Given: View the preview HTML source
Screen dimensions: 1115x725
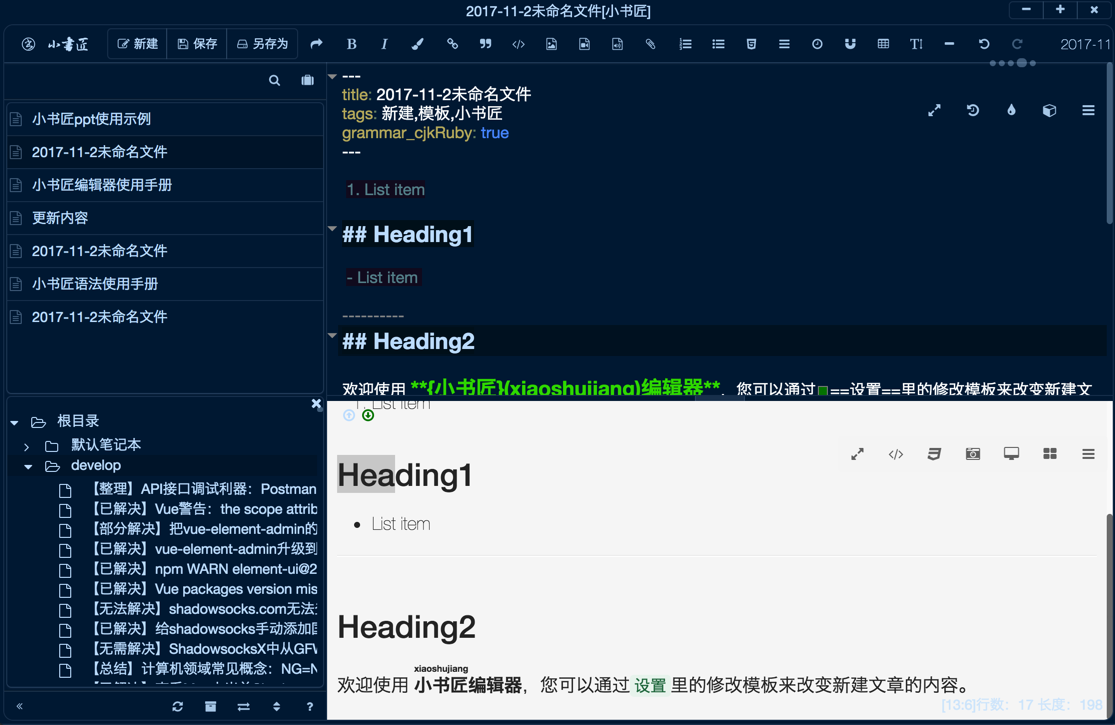Looking at the screenshot, I should tap(896, 453).
